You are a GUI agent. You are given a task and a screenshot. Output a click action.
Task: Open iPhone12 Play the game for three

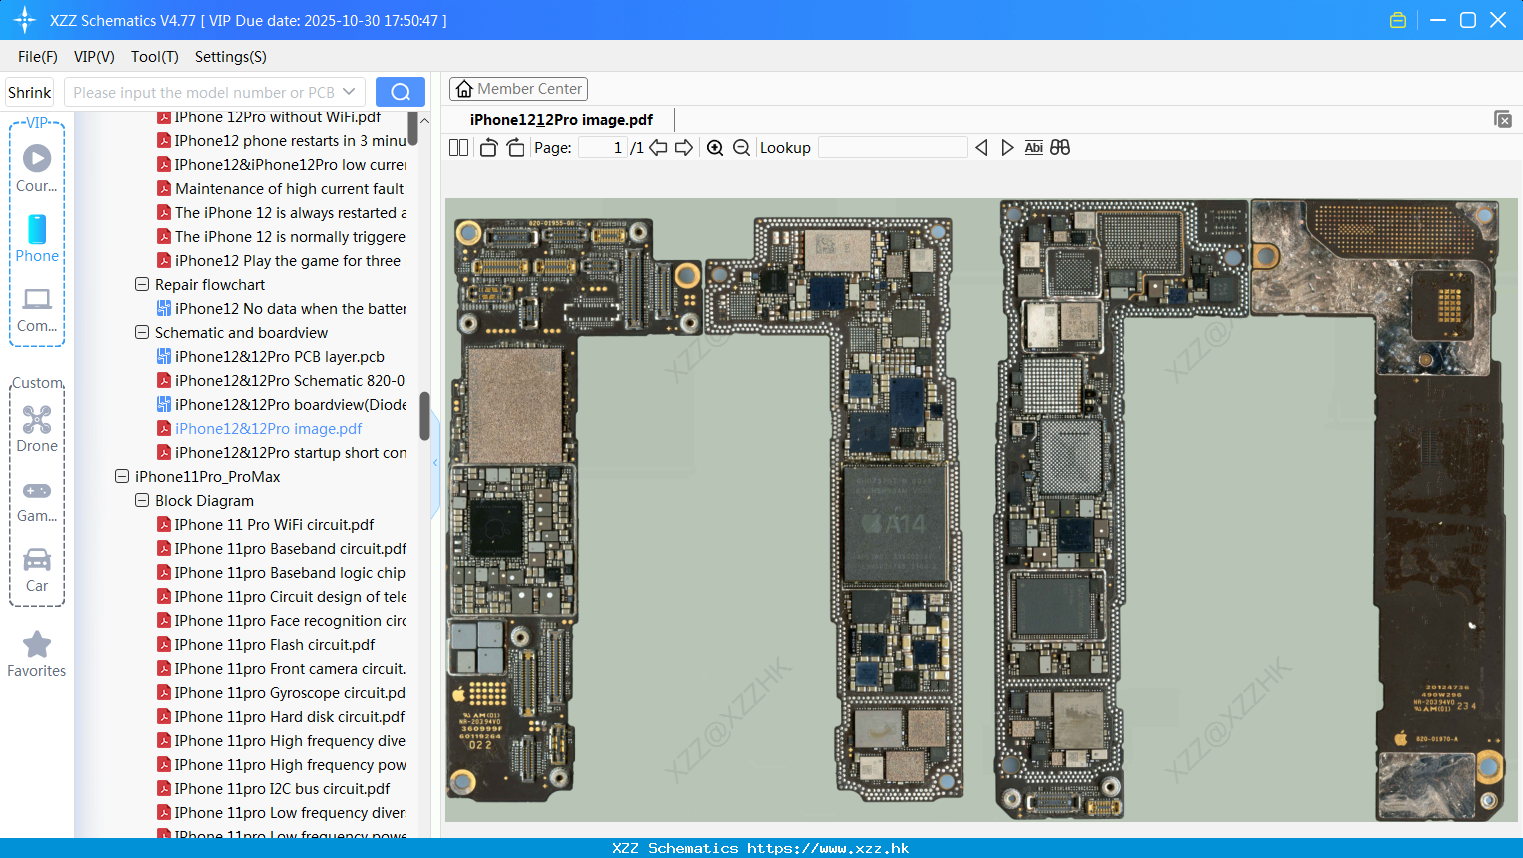tap(287, 261)
